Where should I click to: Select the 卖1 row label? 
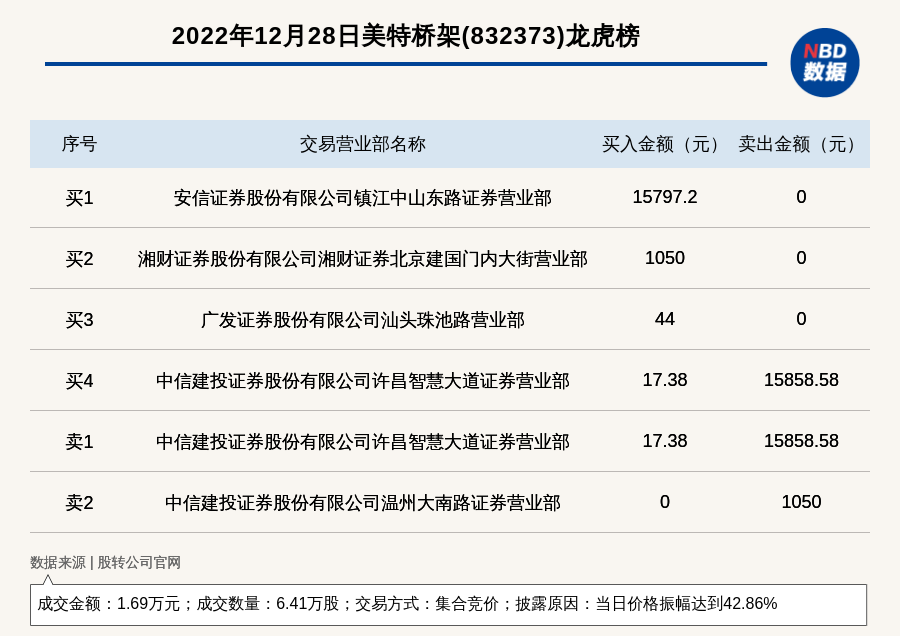click(79, 441)
